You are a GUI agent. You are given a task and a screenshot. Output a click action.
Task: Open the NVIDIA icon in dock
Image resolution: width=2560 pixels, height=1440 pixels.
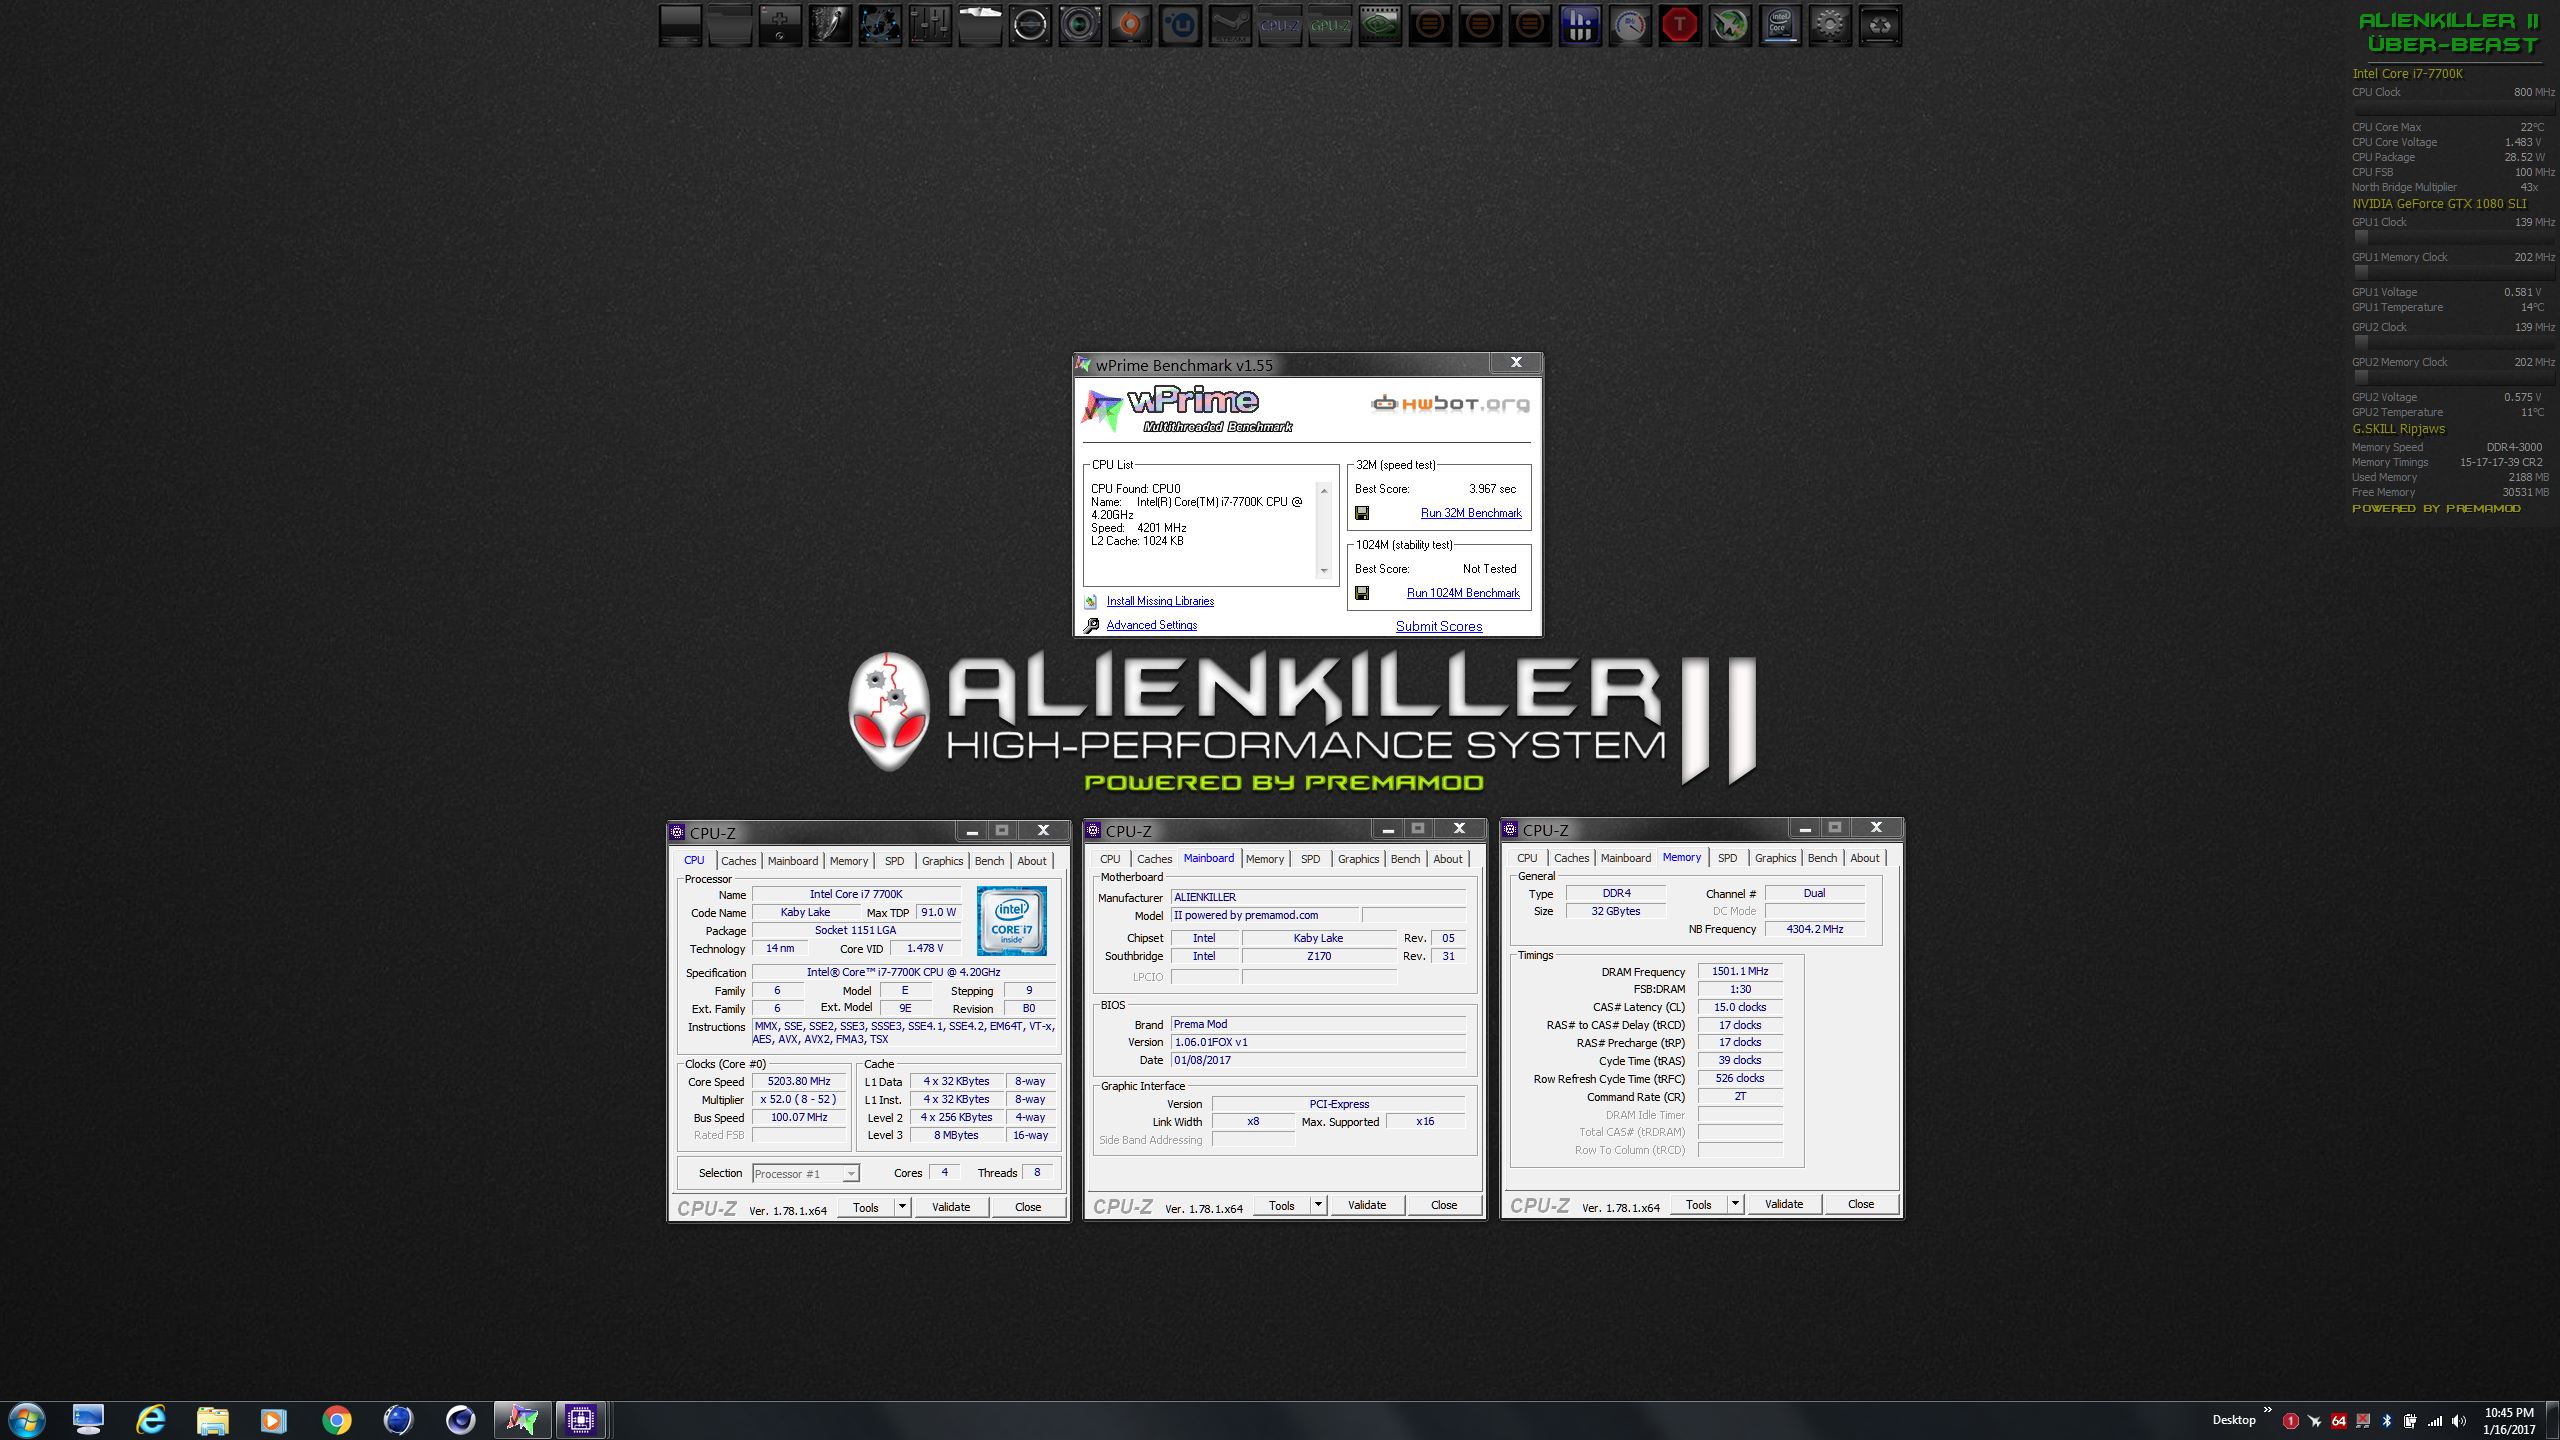pyautogui.click(x=1379, y=26)
